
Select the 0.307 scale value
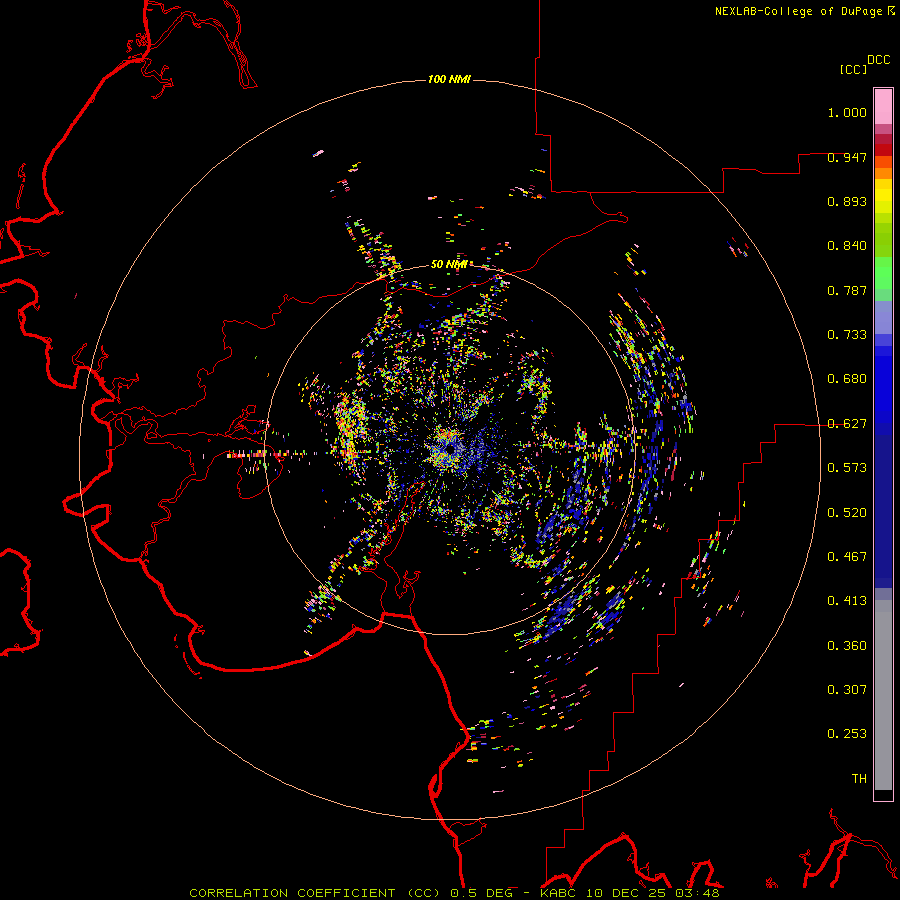pyautogui.click(x=847, y=689)
